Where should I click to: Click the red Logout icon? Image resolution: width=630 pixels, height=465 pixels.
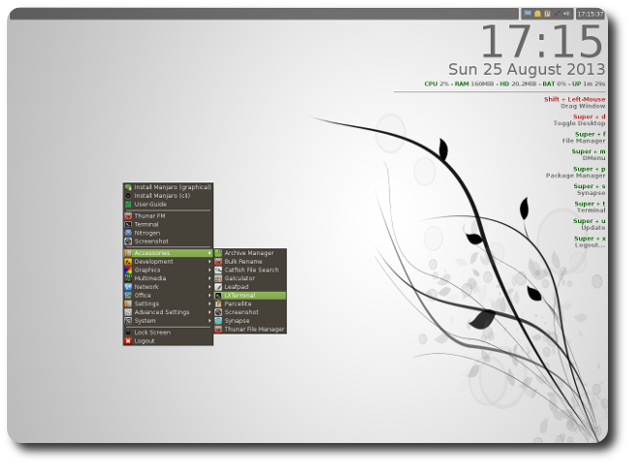pos(128,341)
